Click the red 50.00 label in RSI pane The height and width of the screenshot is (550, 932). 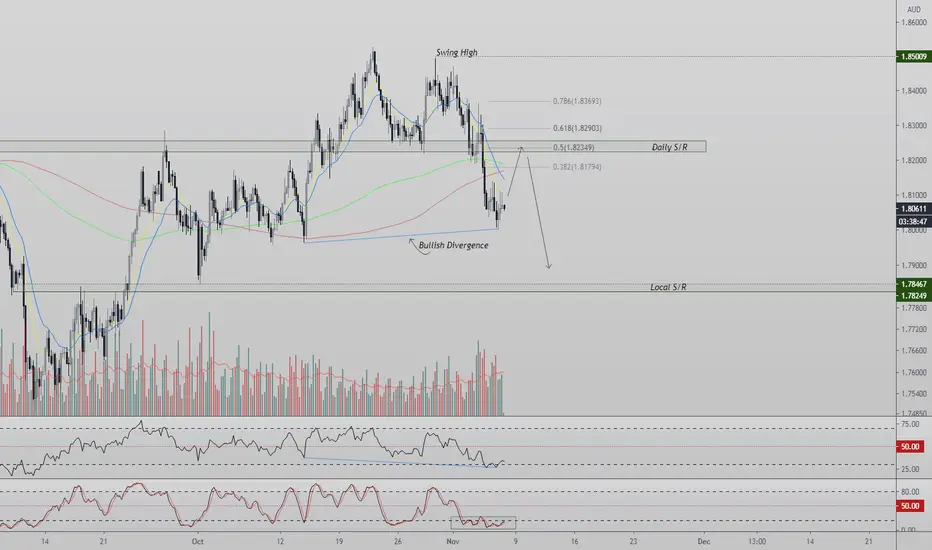point(910,447)
